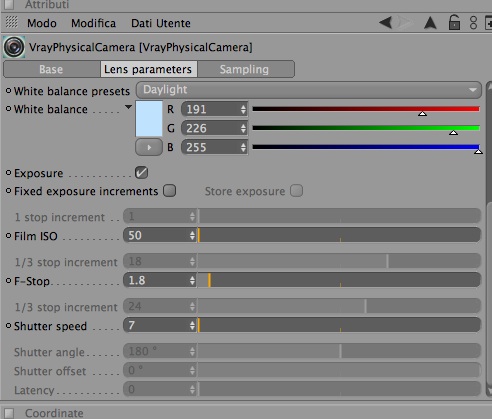Click the color mode arrow button beside B

click(149, 147)
